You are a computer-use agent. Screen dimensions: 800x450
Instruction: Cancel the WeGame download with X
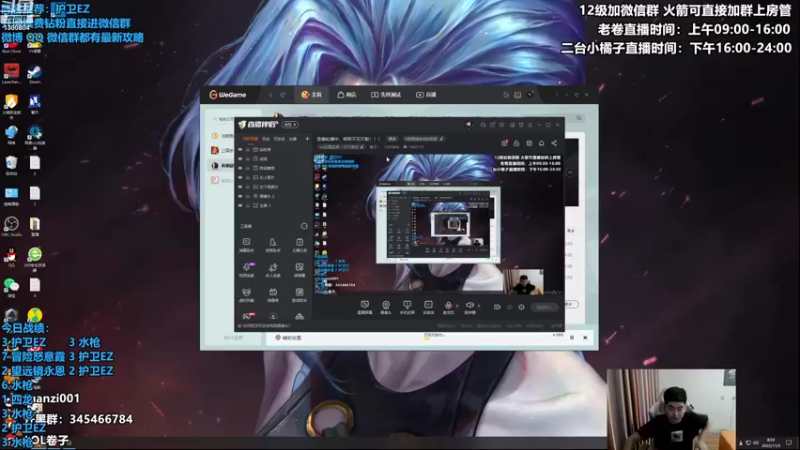pyautogui.click(x=585, y=338)
